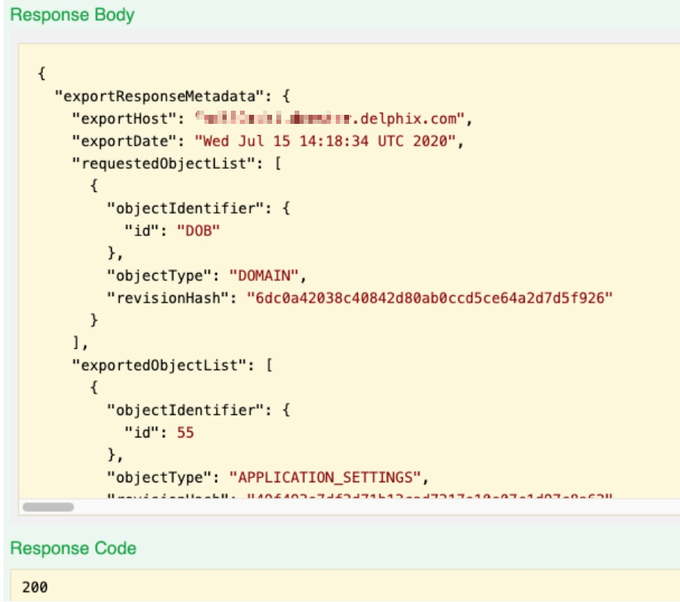680x602 pixels.
Task: Click the "DOMAIN" objectType value
Action: (x=264, y=275)
